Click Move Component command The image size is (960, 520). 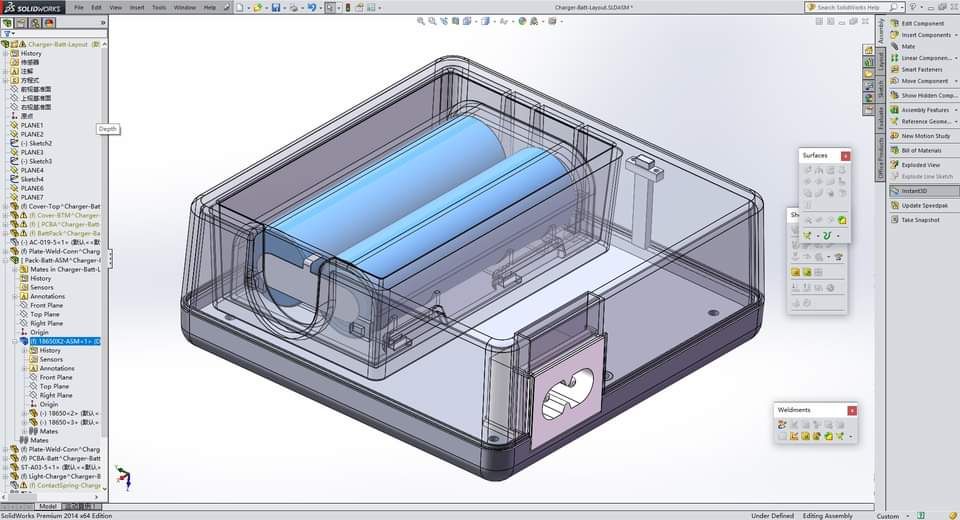[920, 81]
